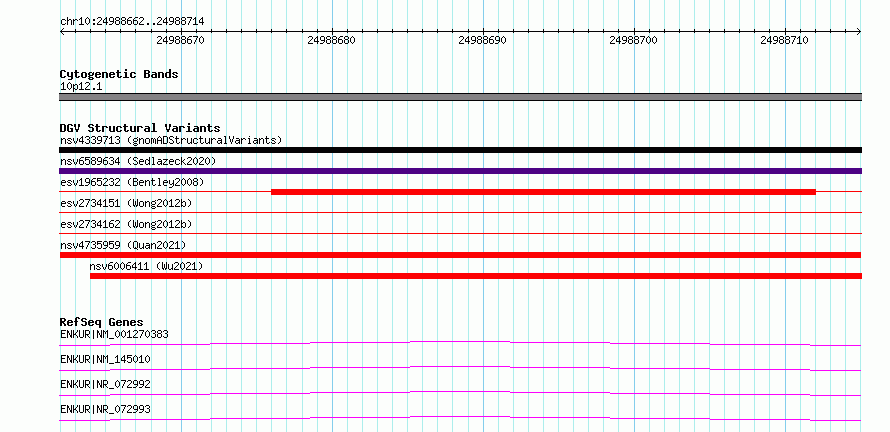Click the magenta ENKUR NR_072992 transcript line

460,393
